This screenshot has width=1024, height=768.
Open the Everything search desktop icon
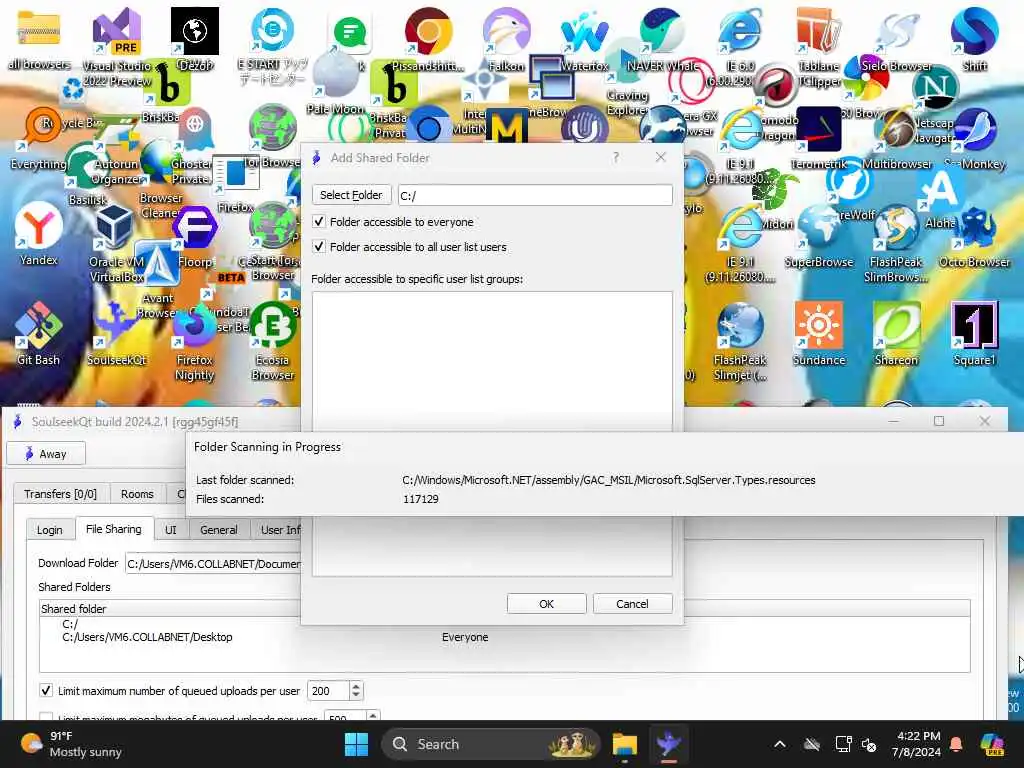coord(38,138)
